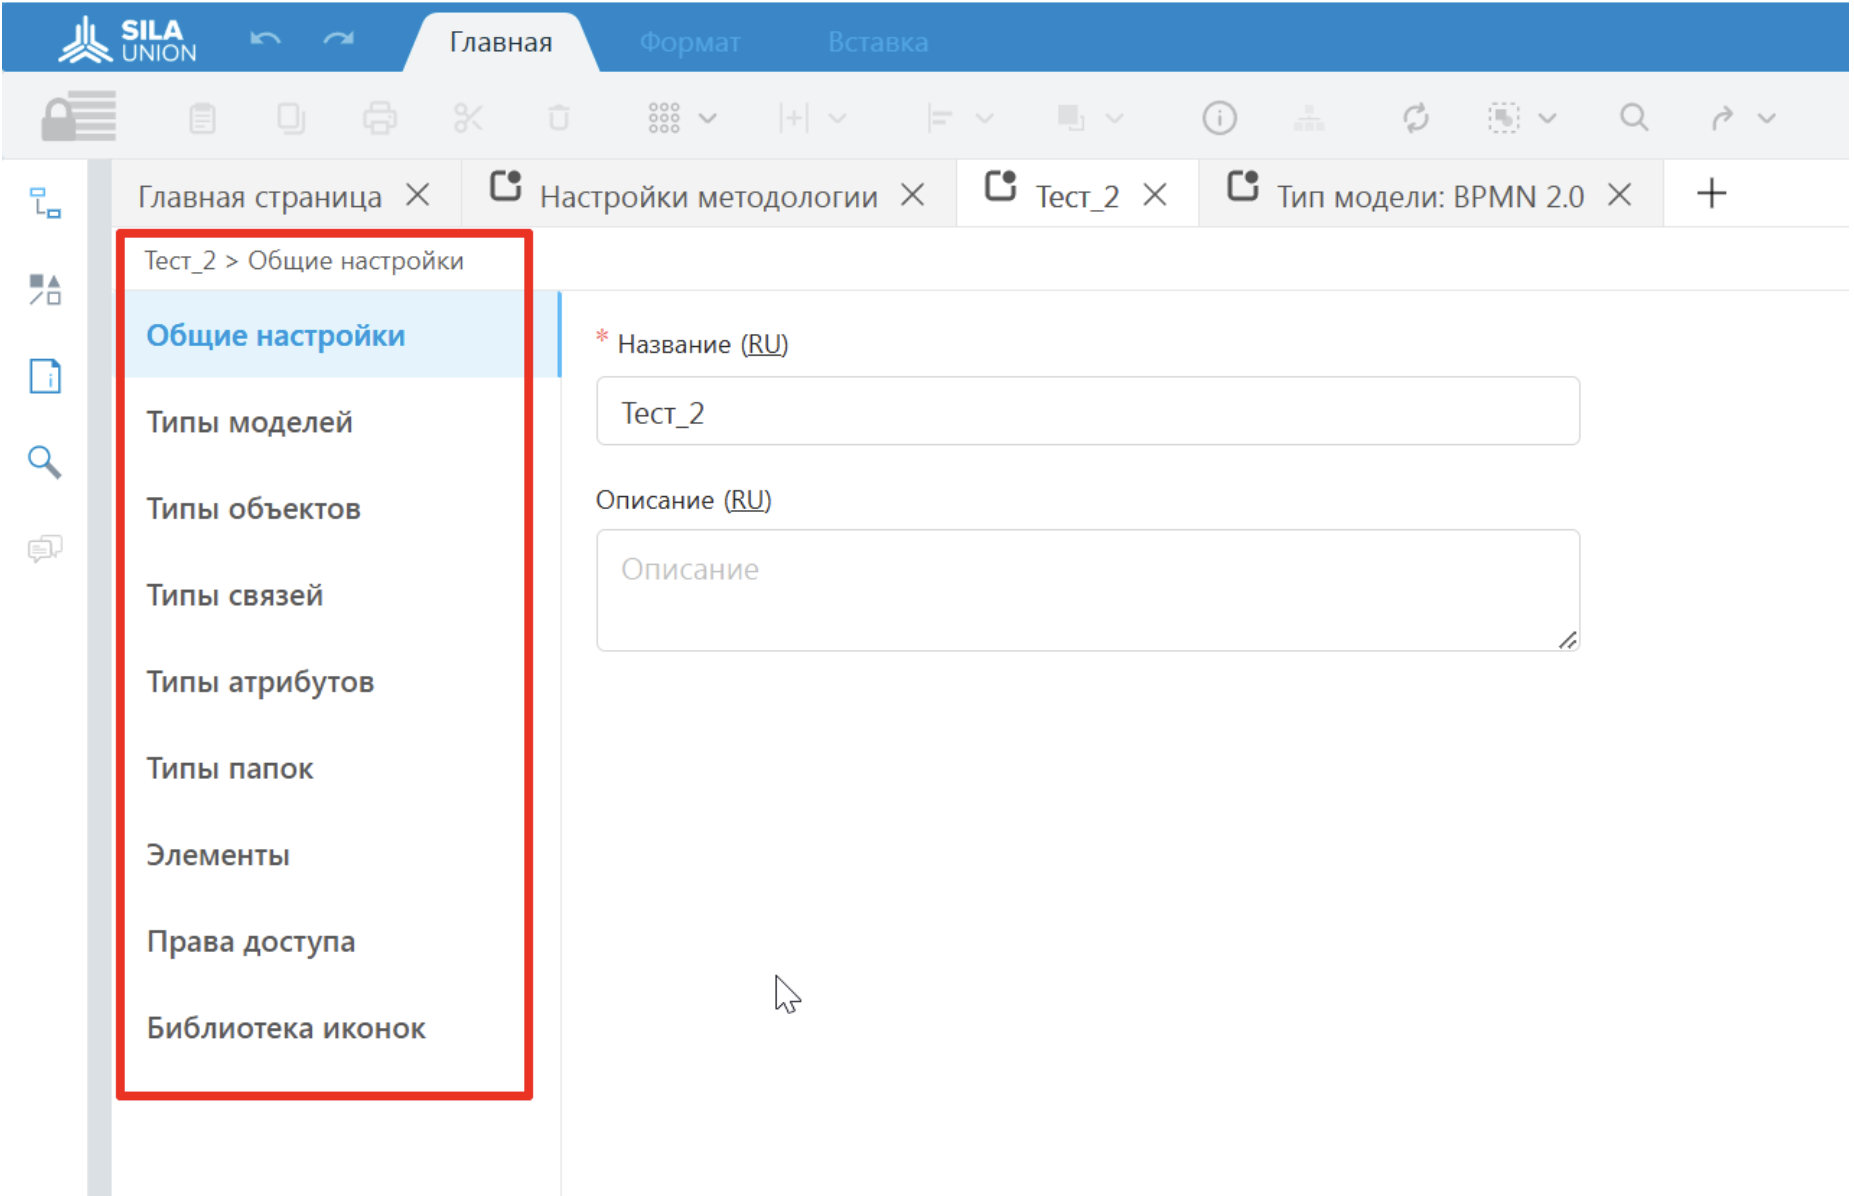Click the lock edit mode icon
Image resolution: width=1854 pixels, height=1196 pixels.
(x=78, y=117)
